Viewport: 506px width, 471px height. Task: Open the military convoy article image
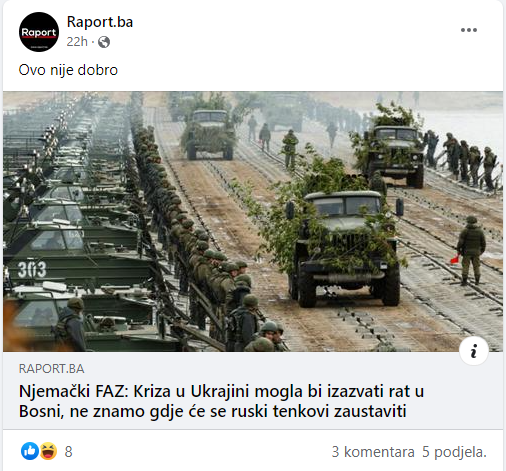point(253,221)
